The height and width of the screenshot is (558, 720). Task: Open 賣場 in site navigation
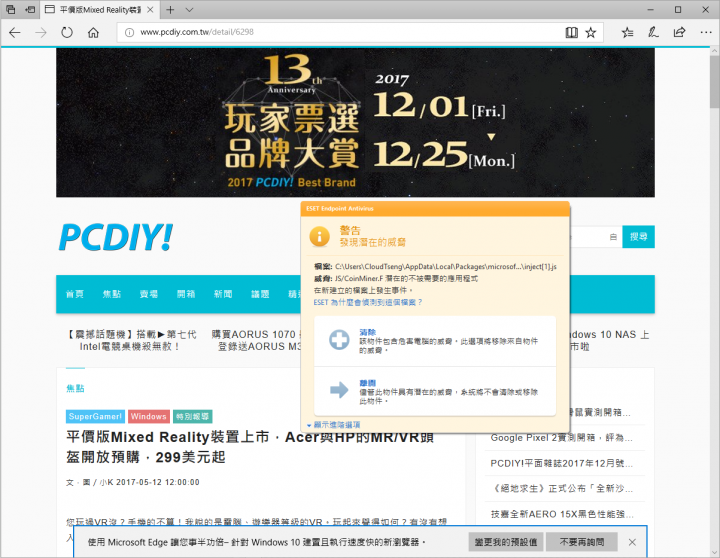pyautogui.click(x=149, y=294)
